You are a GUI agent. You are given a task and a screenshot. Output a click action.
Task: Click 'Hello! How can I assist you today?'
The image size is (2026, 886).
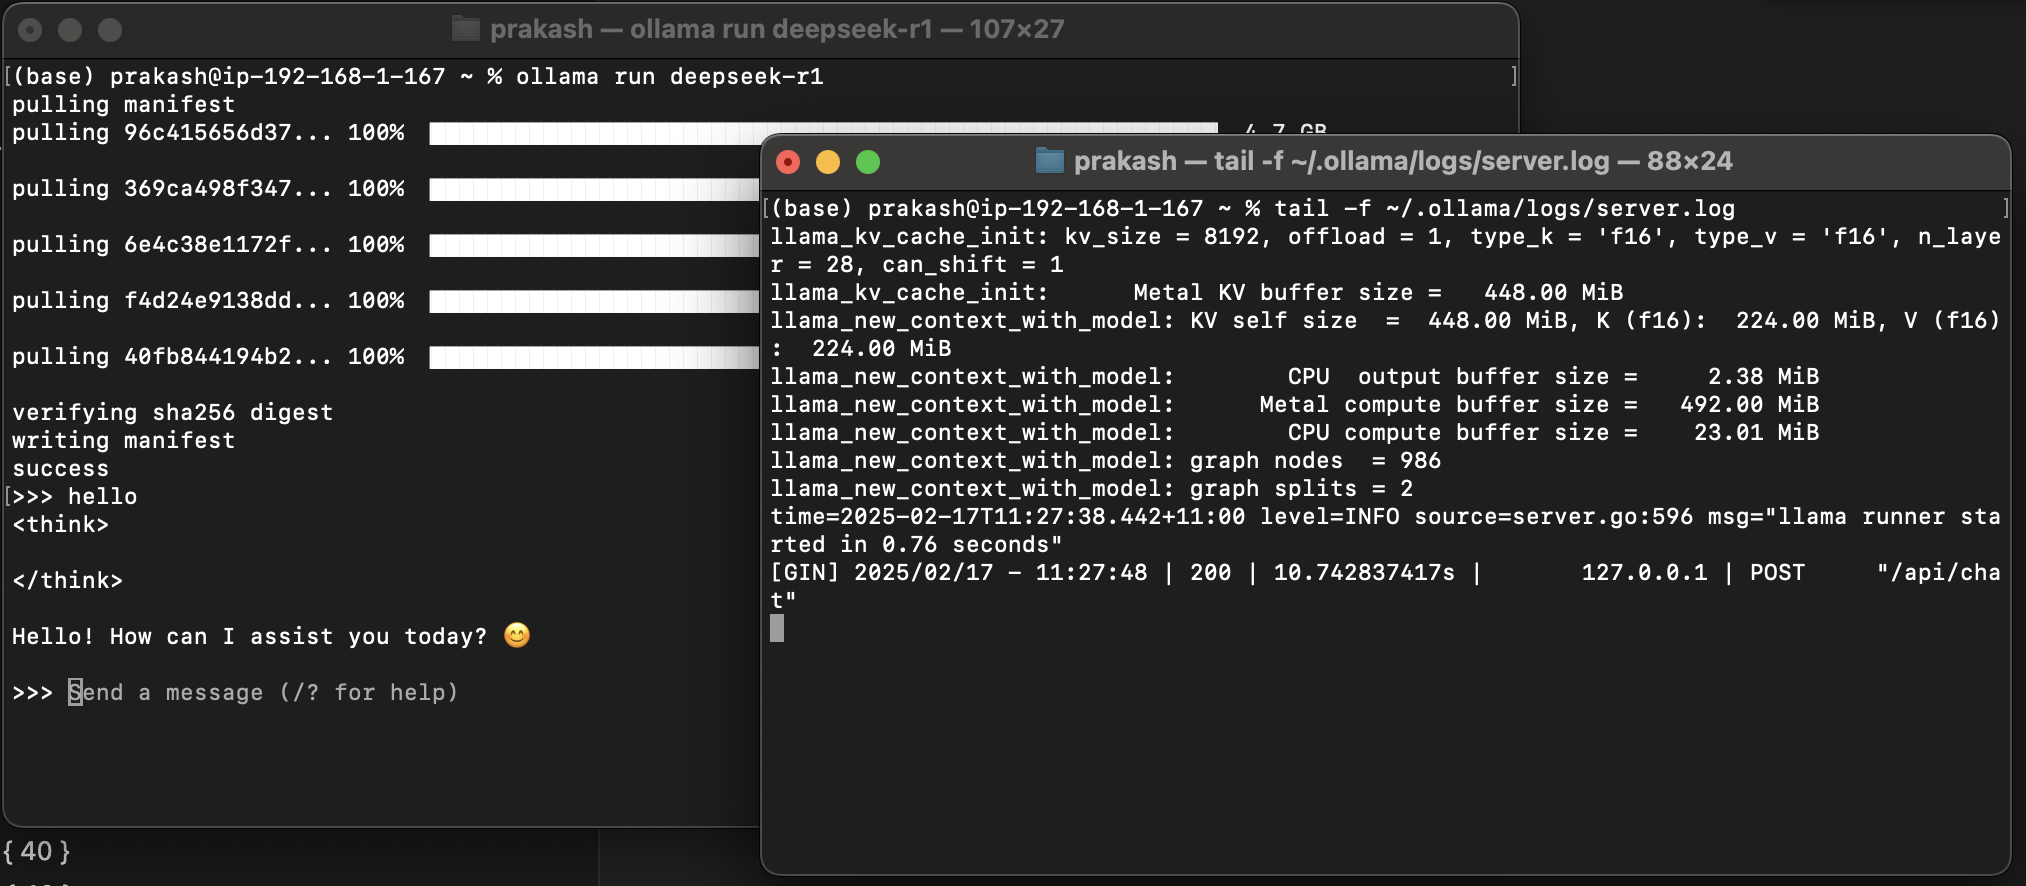[250, 637]
